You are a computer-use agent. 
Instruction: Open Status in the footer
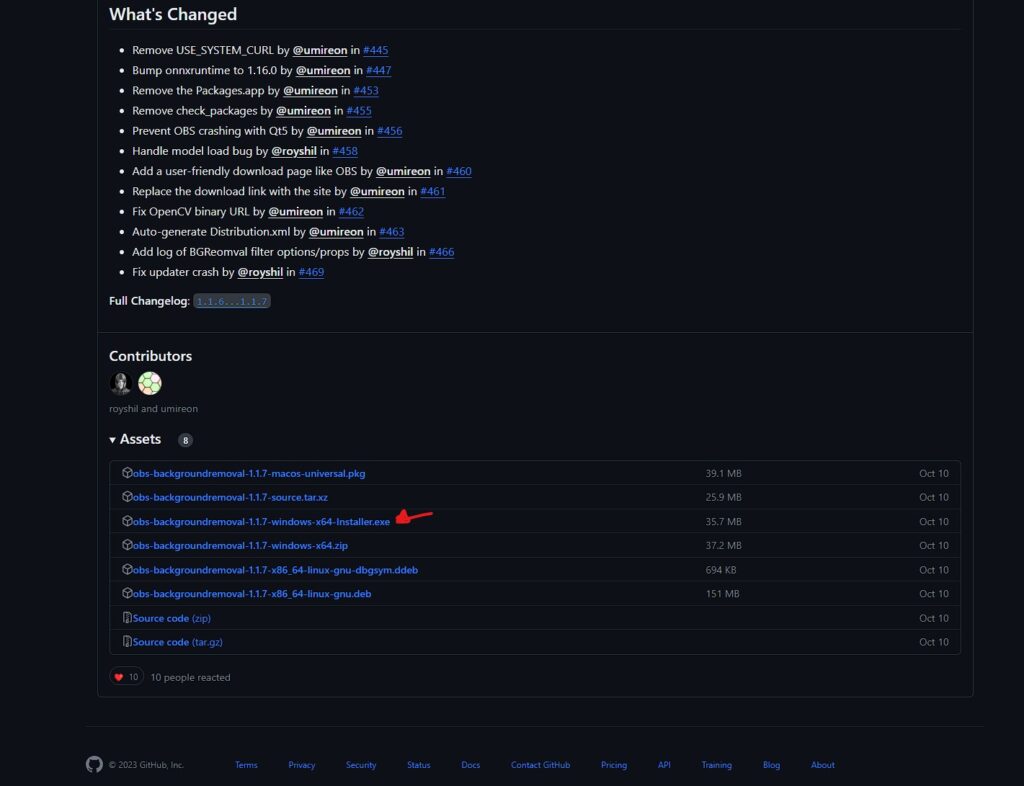419,765
